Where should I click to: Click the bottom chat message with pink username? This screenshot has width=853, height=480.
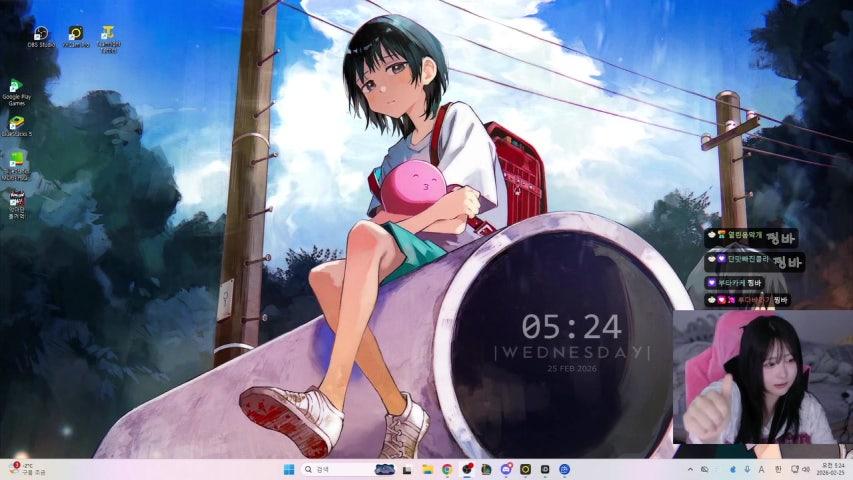(748, 300)
